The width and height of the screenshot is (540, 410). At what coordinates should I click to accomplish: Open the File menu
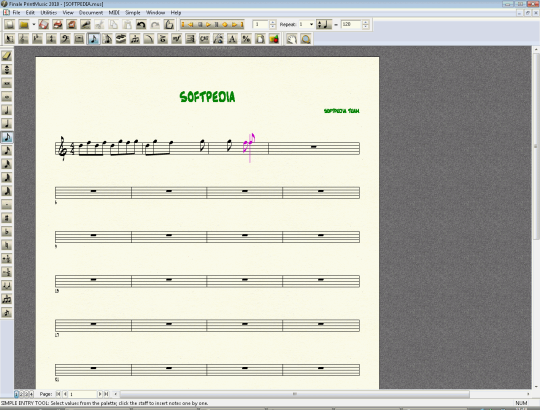point(16,13)
